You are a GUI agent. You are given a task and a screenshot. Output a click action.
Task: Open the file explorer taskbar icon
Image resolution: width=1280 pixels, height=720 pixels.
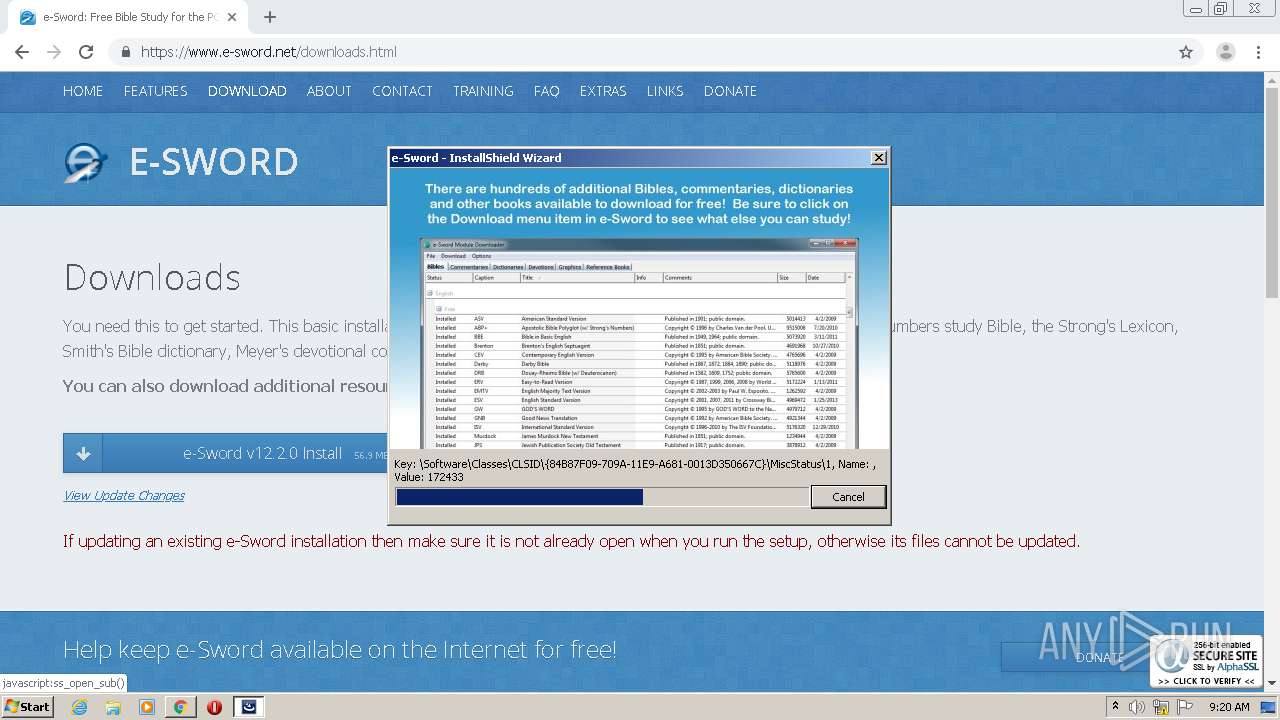click(113, 707)
